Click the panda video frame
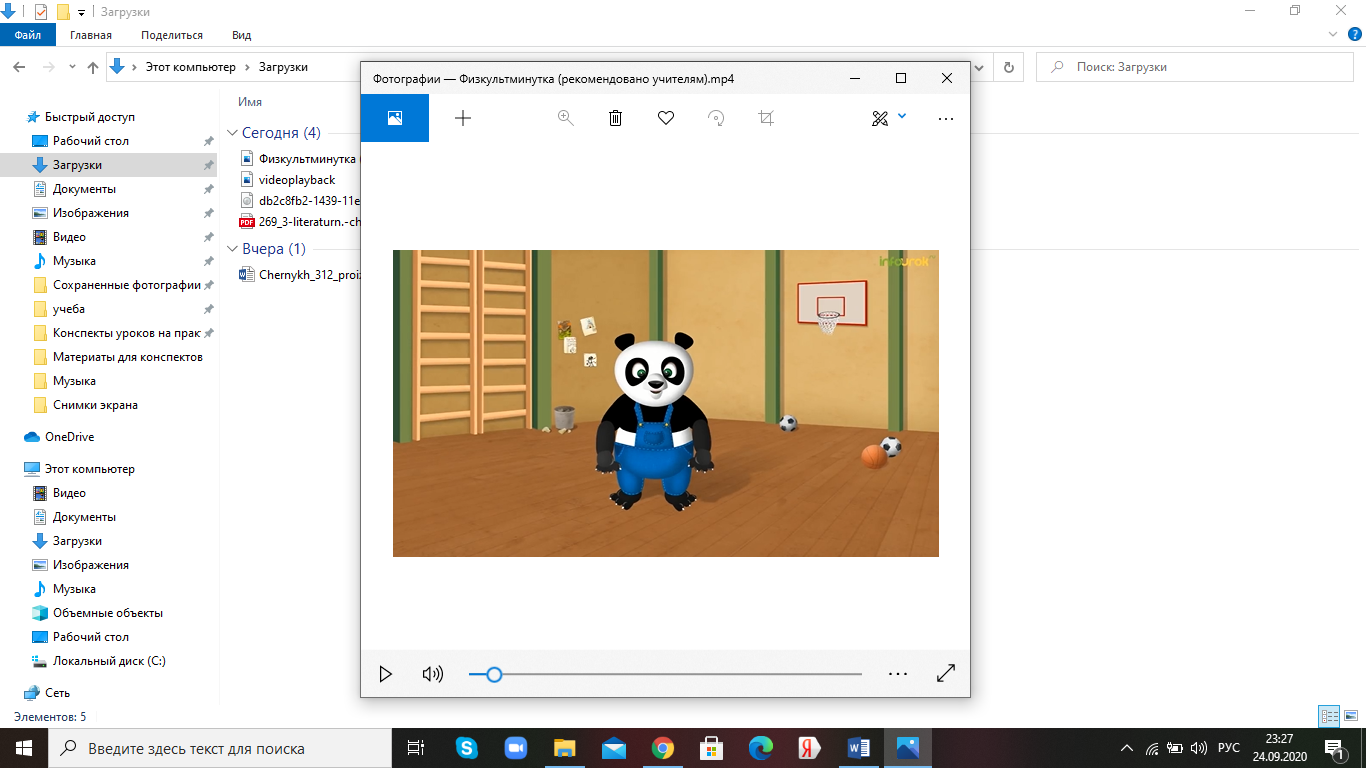This screenshot has width=1366, height=768. coord(666,403)
